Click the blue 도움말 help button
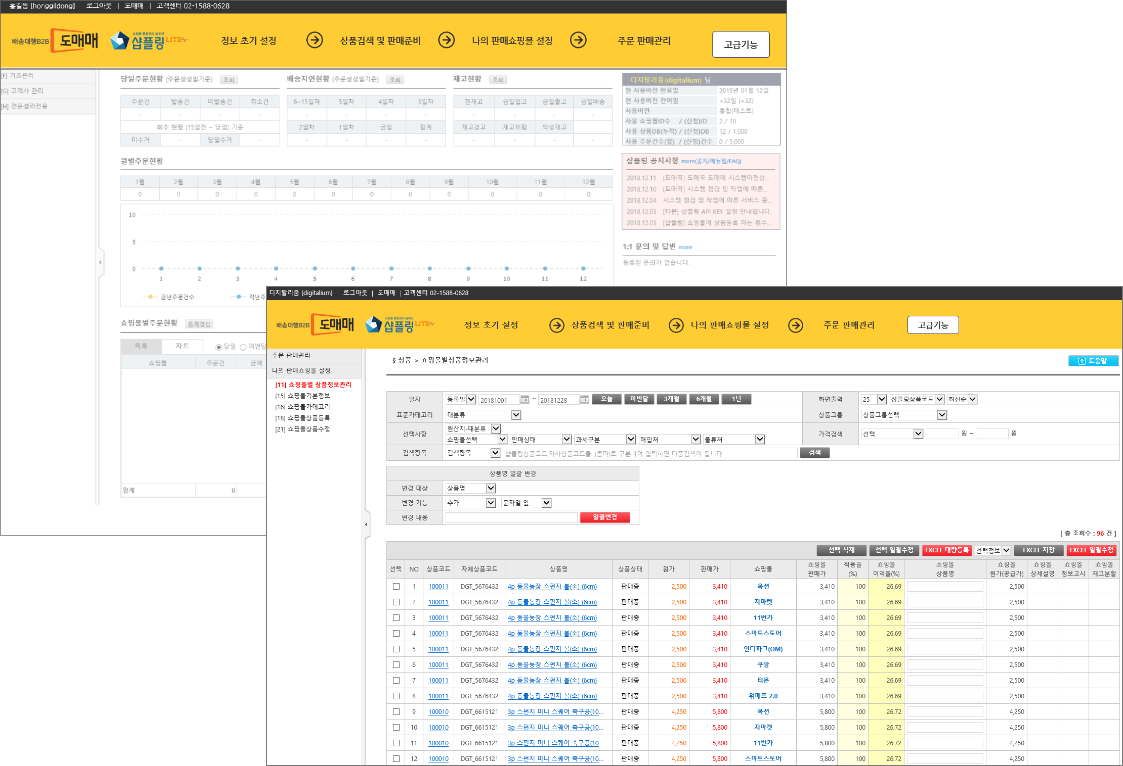 tap(1093, 361)
